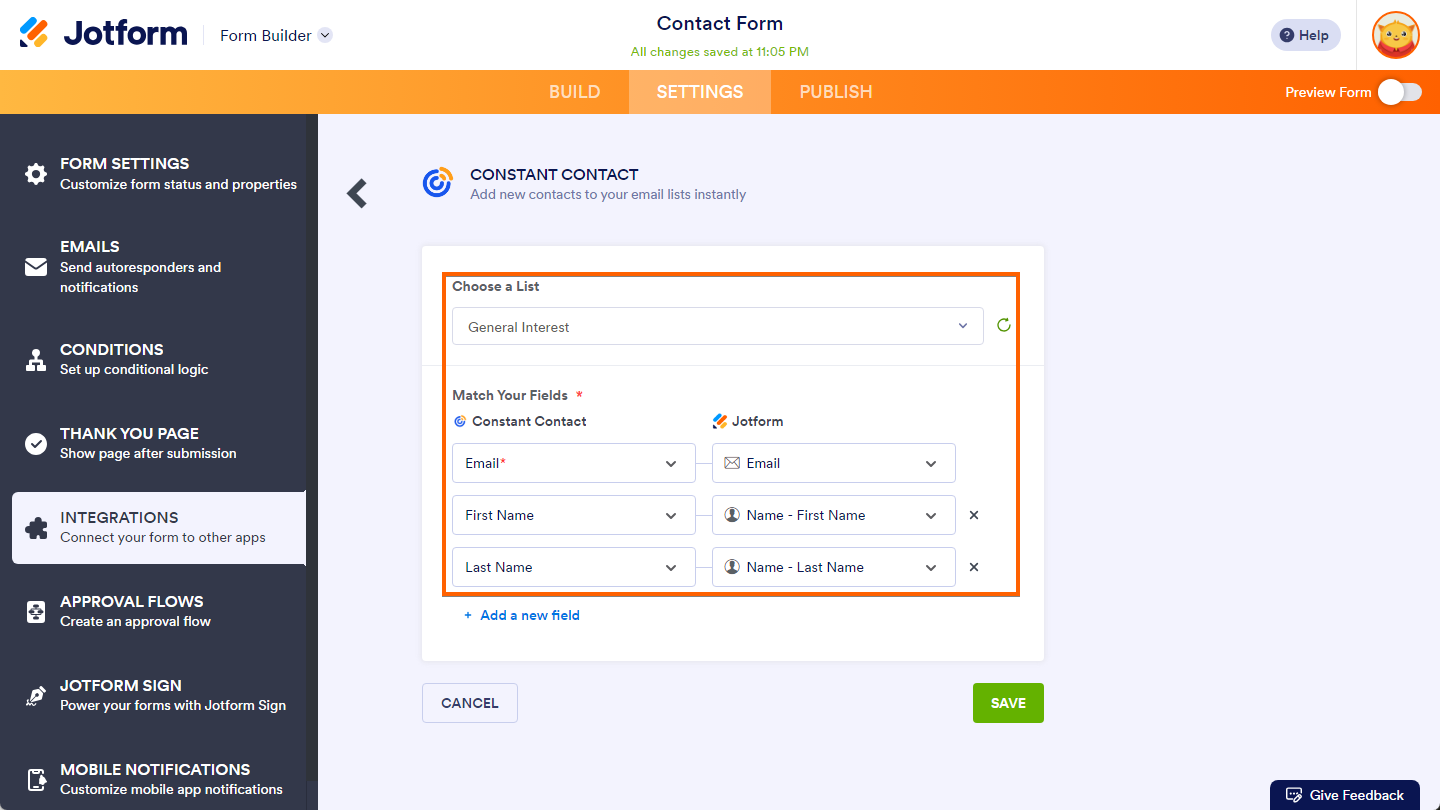Open the Name - First Name Jotform dropdown
Screen dimensions: 1440x810
coord(833,515)
